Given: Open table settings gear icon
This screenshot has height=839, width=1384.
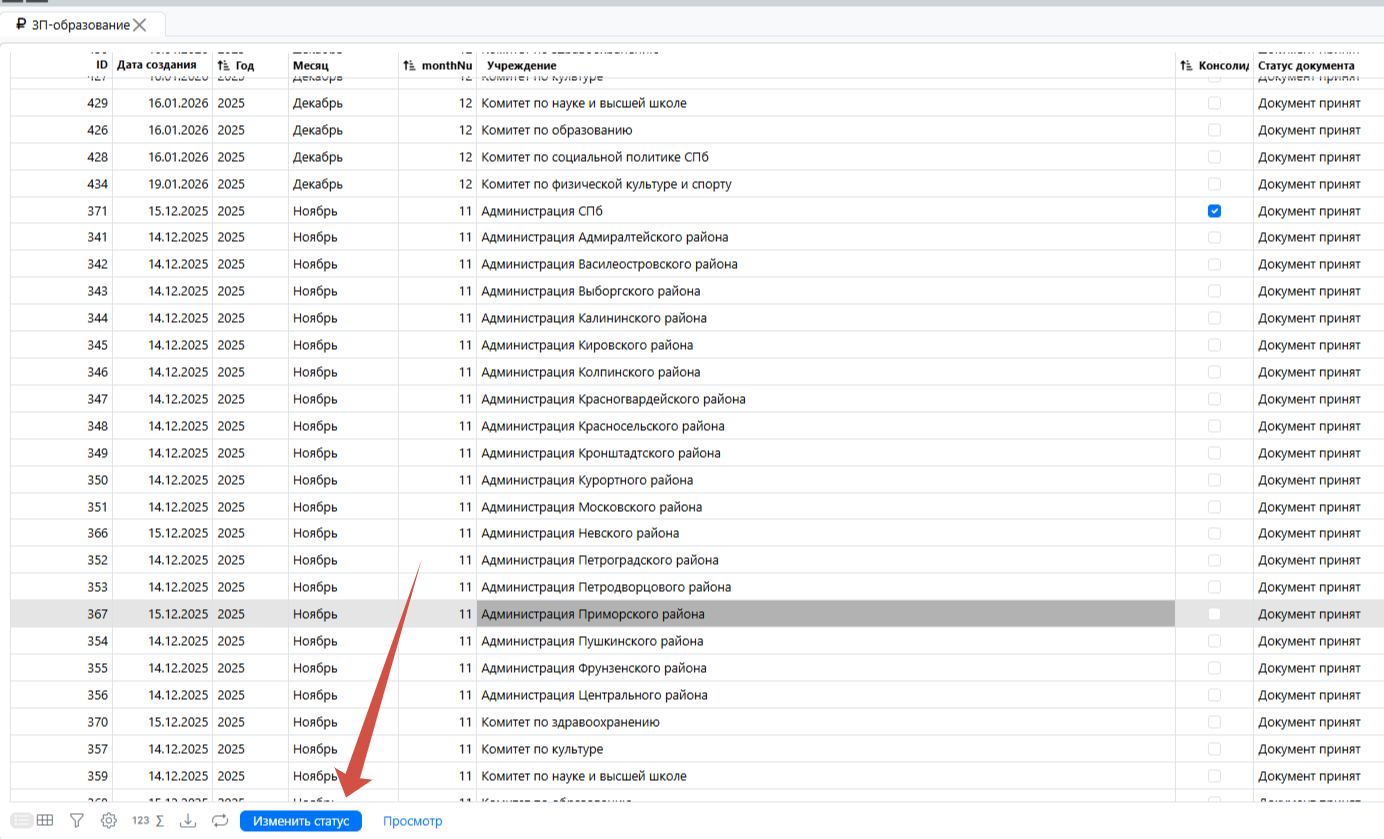Looking at the screenshot, I should click(108, 821).
